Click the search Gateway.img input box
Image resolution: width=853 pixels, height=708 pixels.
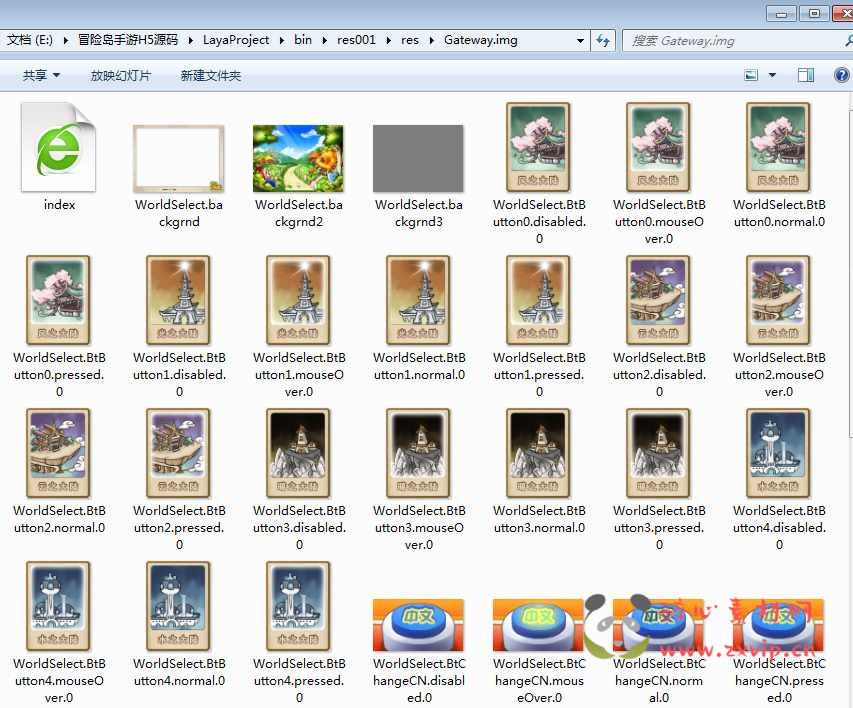[x=730, y=40]
